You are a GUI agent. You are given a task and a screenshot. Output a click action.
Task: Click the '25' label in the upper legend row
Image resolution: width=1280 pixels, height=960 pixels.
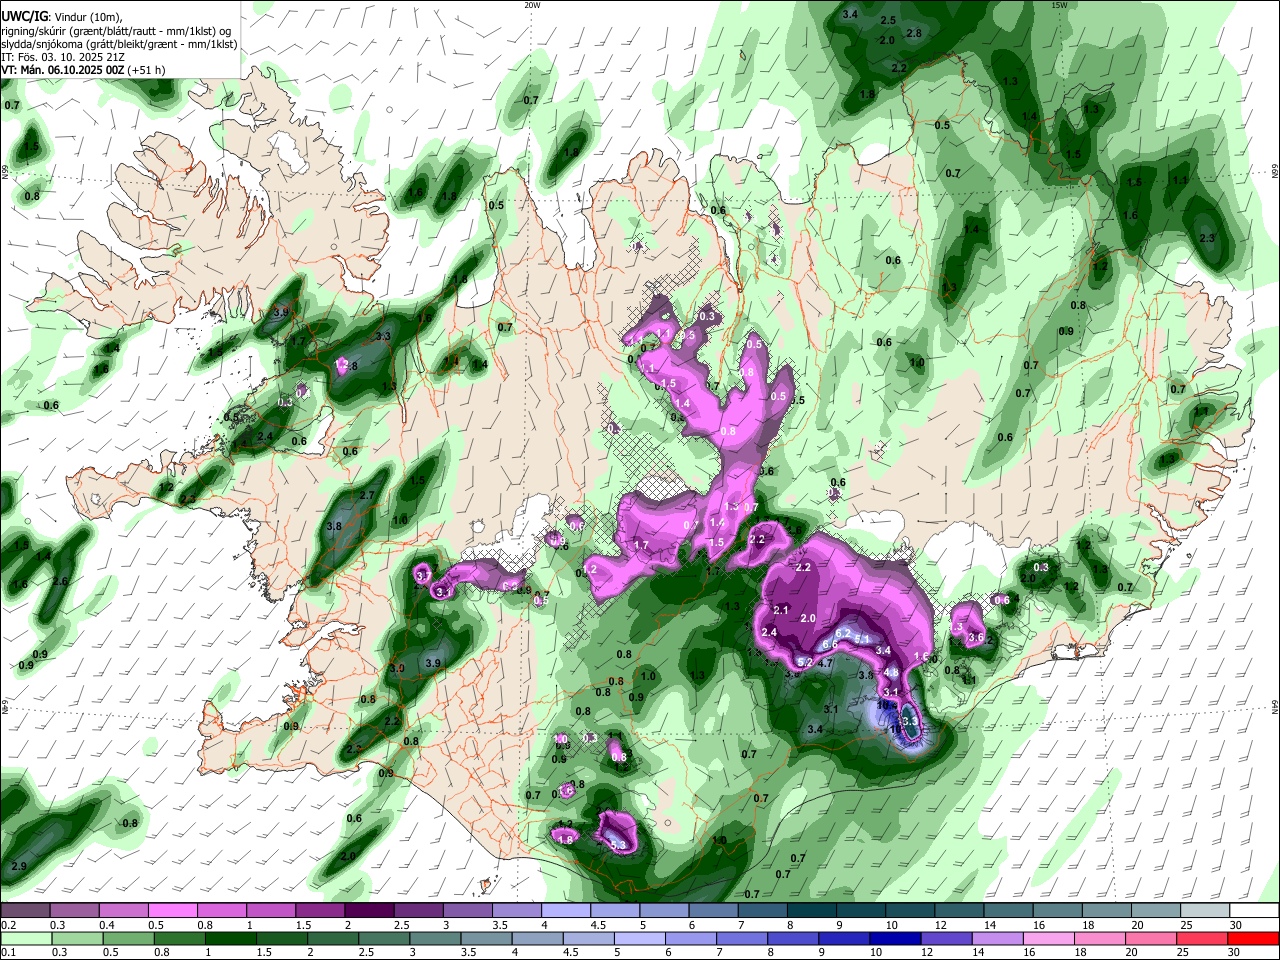point(1186,925)
